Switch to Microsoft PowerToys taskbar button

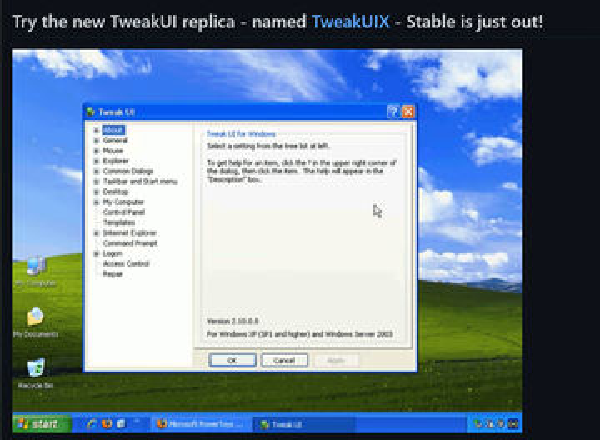(200, 424)
